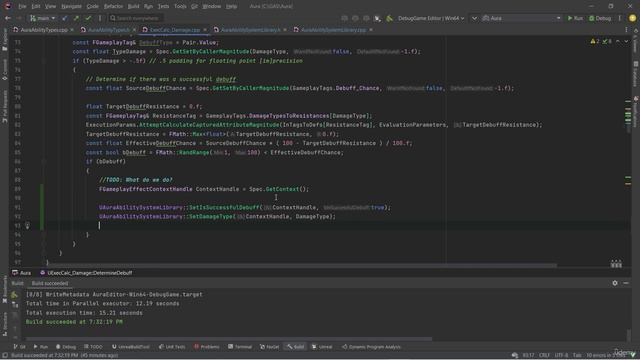Viewport: 640px width, 360px height.
Task: Open the UnrealBuildTool tool window
Action: tap(130, 347)
